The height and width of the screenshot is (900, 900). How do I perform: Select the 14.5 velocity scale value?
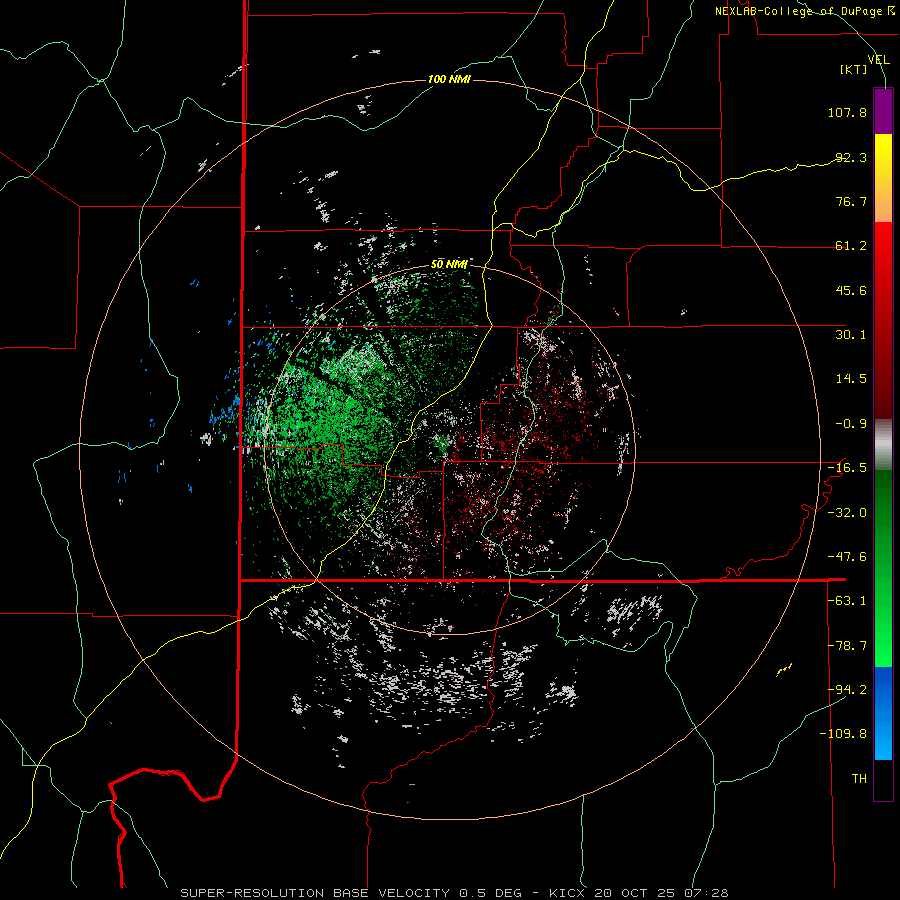click(851, 379)
